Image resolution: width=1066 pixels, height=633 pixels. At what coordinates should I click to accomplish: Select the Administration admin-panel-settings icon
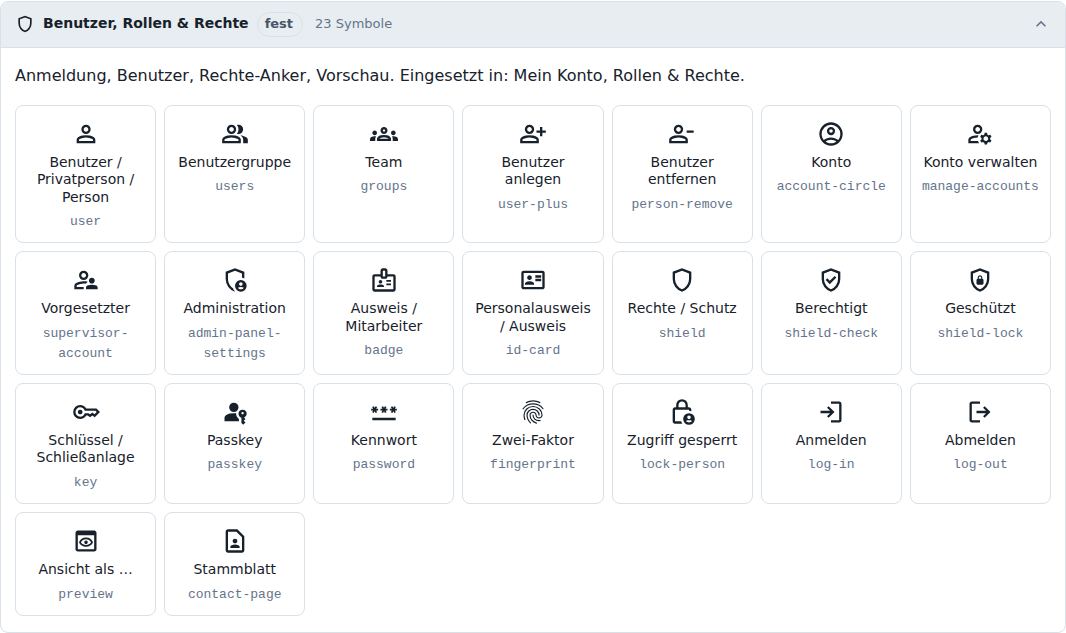(x=235, y=280)
